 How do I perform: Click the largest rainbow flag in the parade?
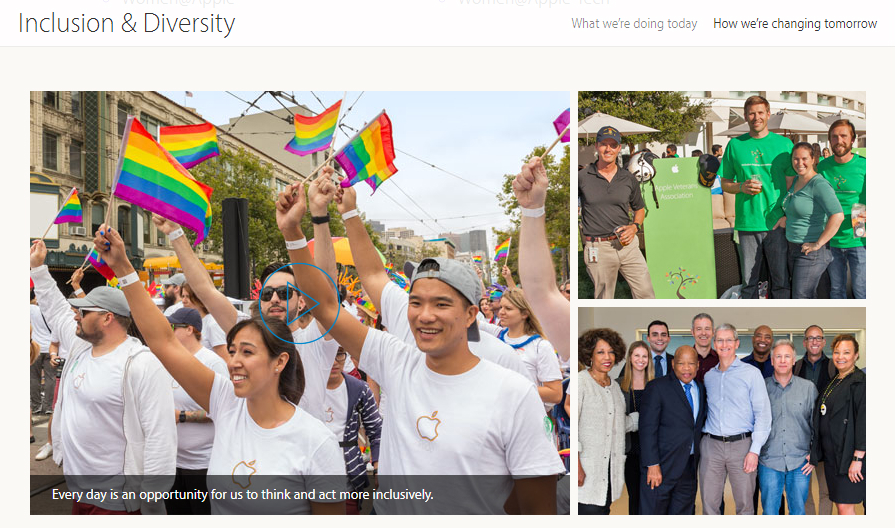click(162, 179)
